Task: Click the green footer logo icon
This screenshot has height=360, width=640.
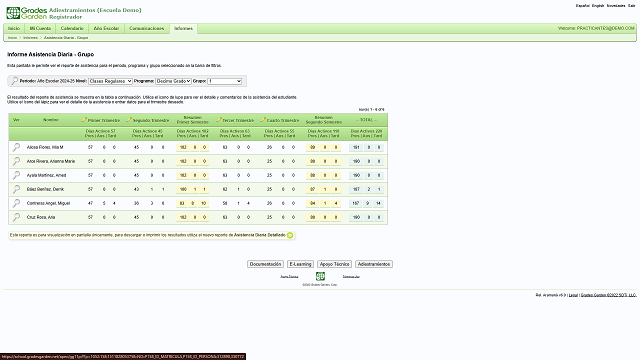Action: click(320, 276)
